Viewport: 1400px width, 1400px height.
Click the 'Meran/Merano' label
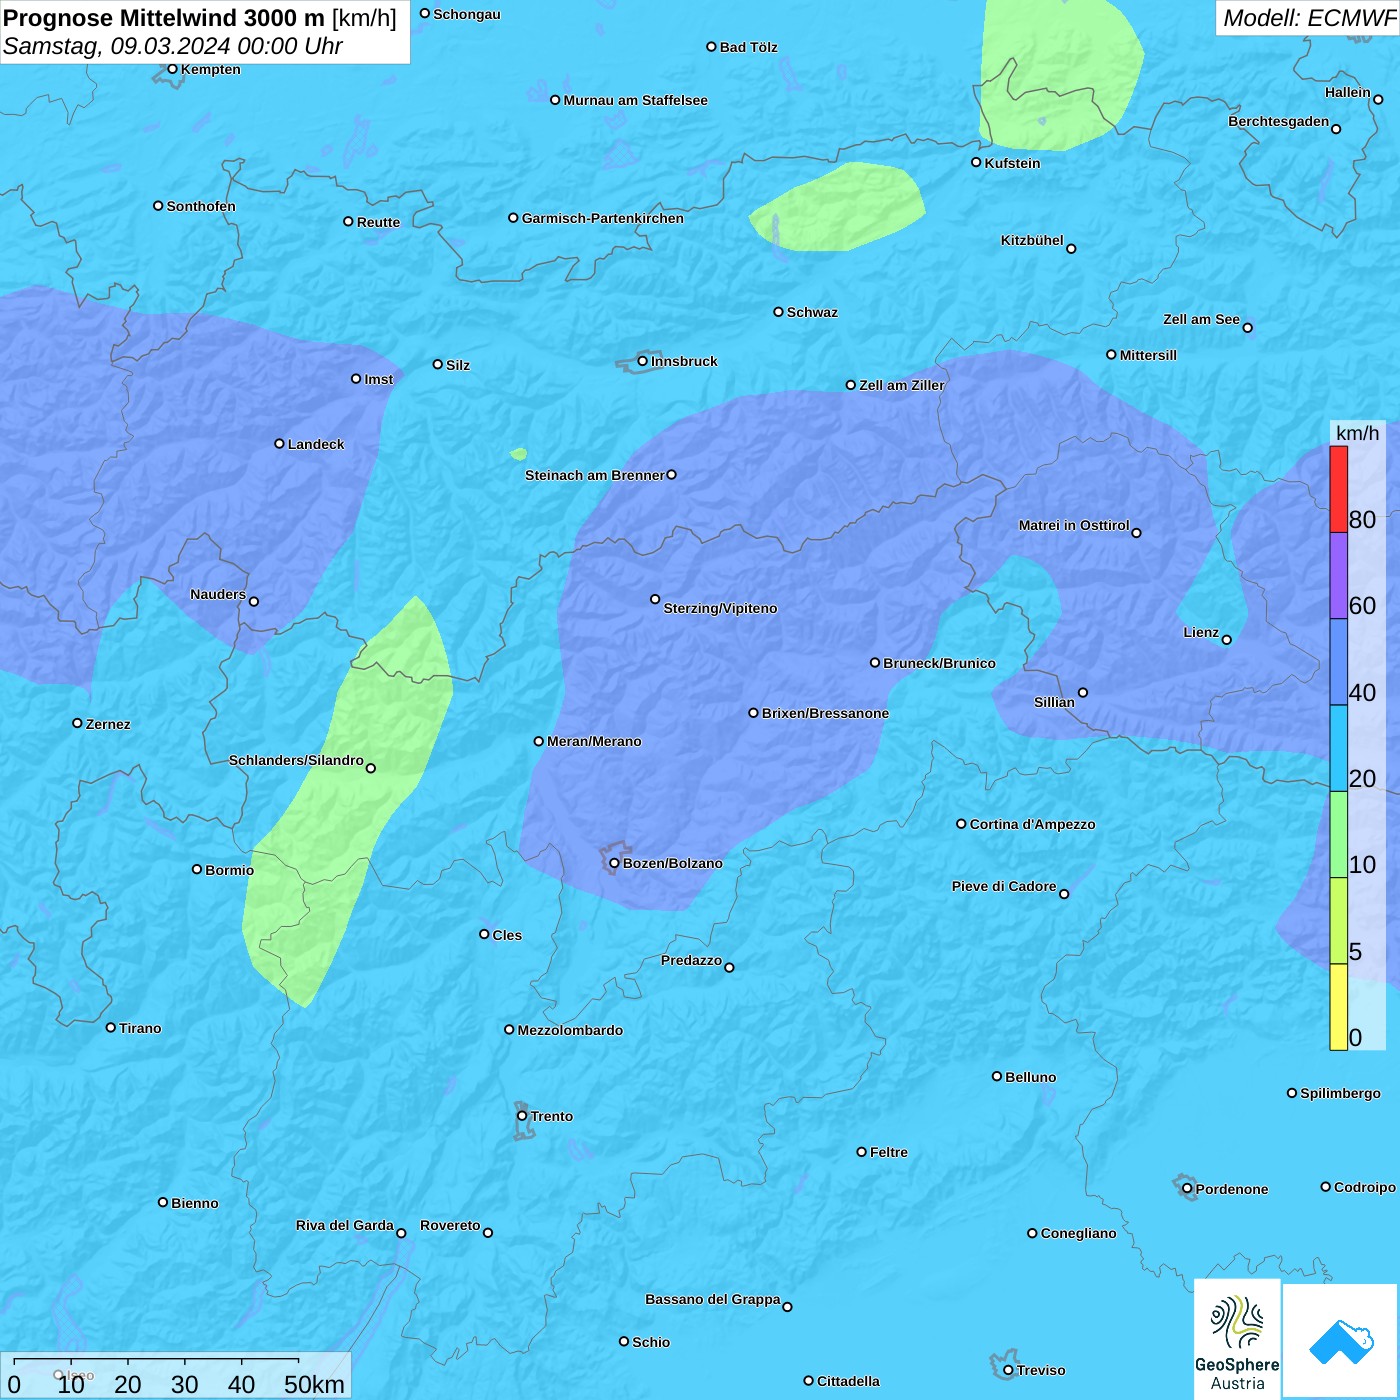594,741
